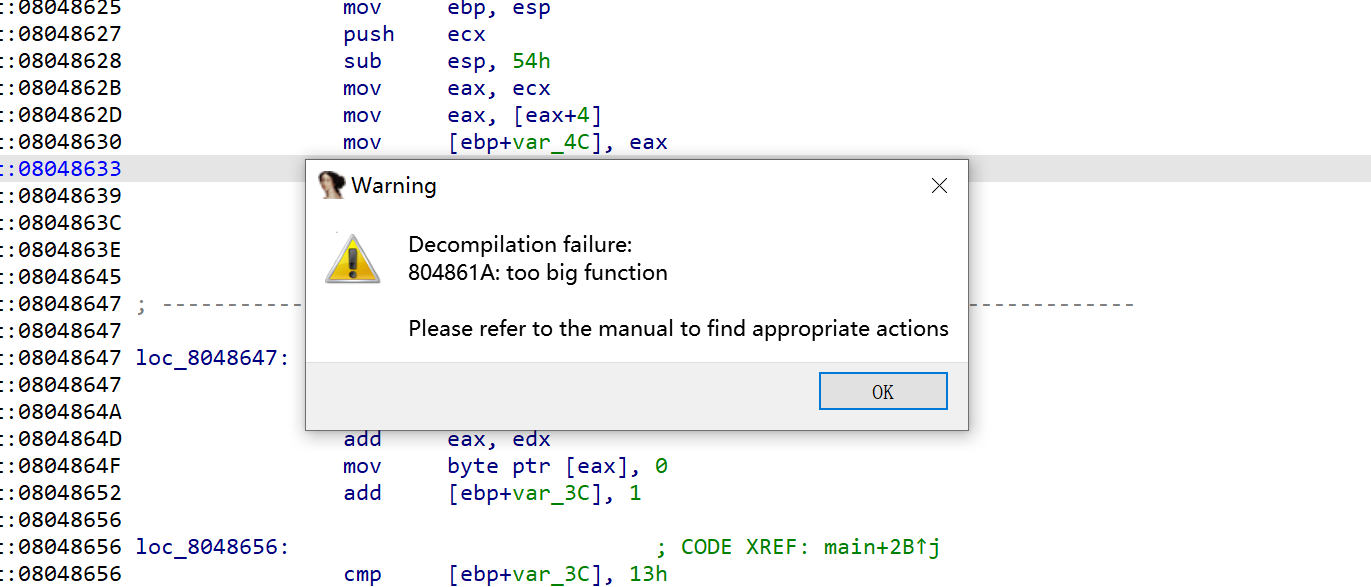Click var_3C in the add instruction
The height and width of the screenshot is (587, 1371).
[x=551, y=493]
